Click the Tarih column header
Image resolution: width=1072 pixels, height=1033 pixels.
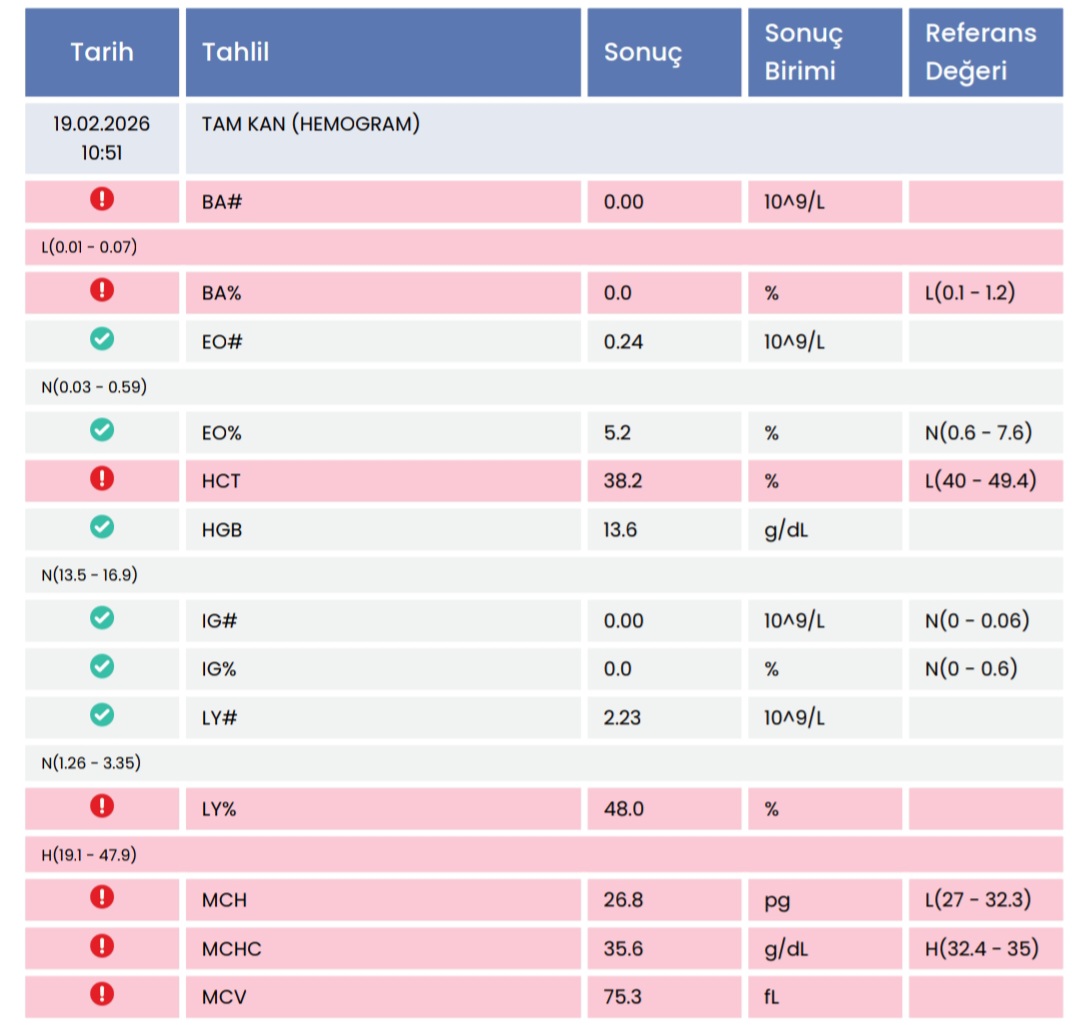pos(102,52)
